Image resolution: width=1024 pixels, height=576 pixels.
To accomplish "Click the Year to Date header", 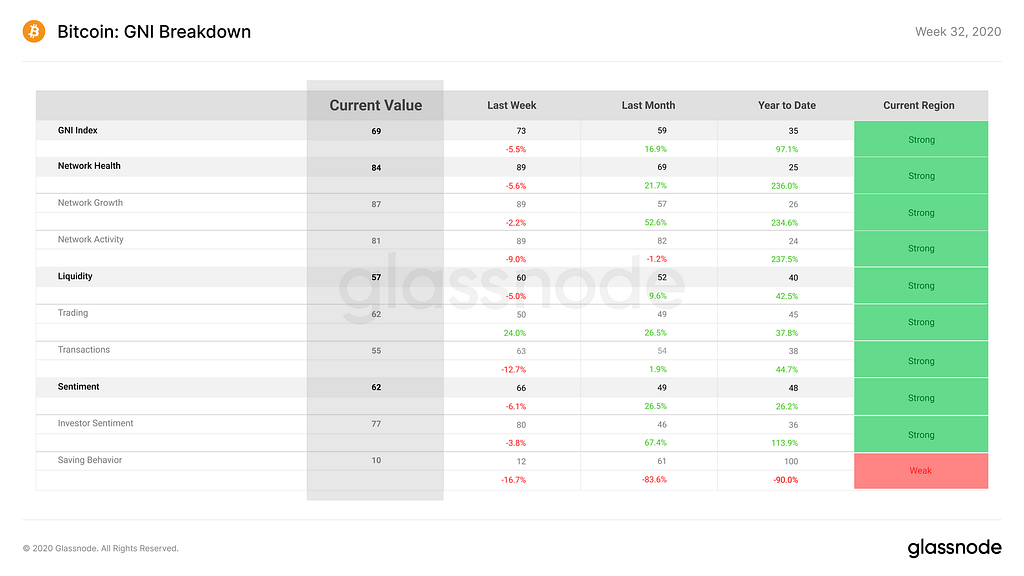I will 786,105.
